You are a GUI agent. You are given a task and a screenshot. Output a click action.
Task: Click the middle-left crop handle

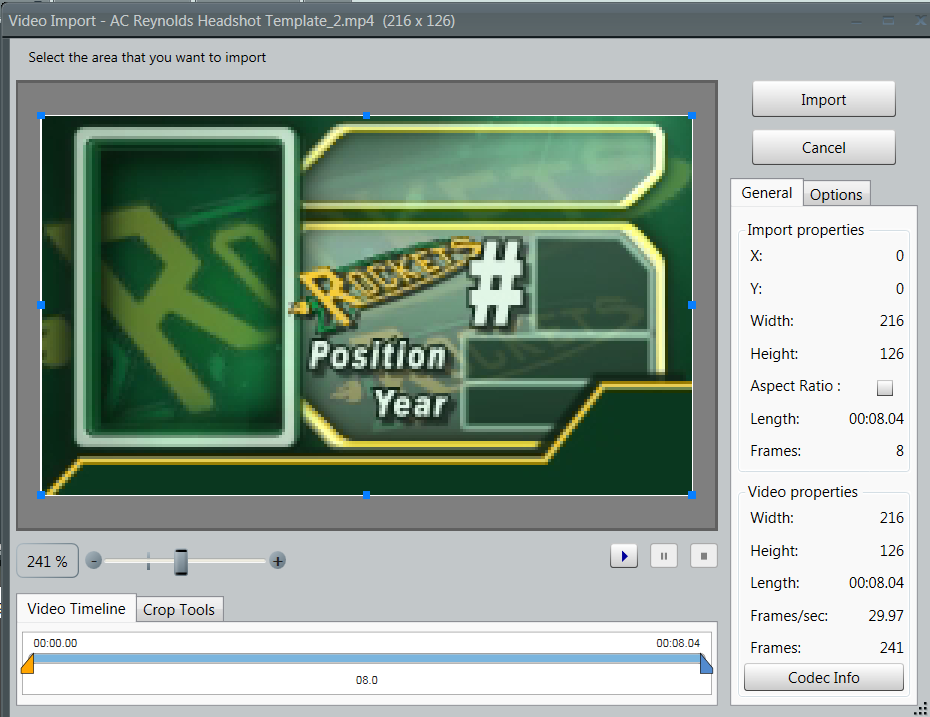pos(41,305)
